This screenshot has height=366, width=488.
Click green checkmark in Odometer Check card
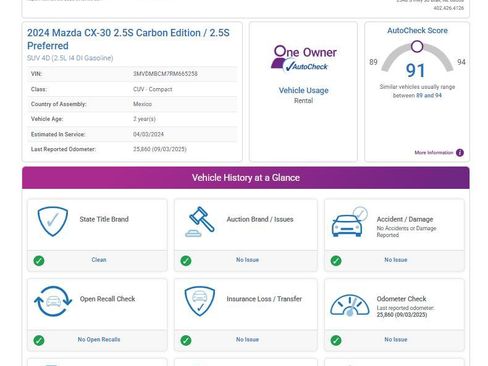(x=336, y=340)
